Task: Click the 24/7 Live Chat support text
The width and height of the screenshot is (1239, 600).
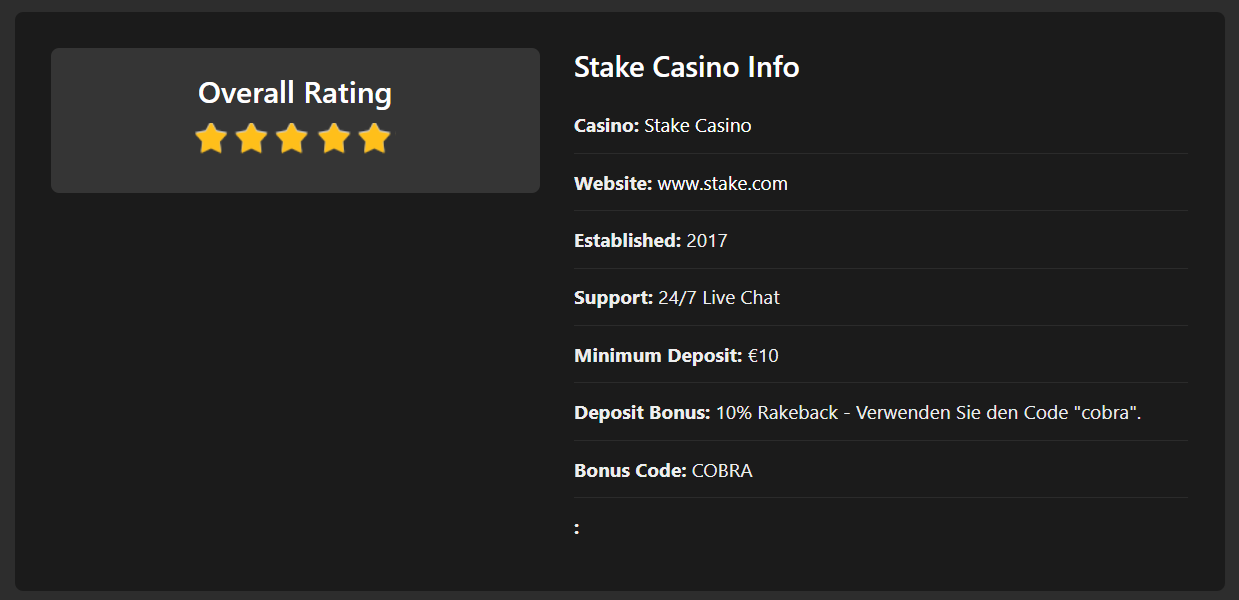Action: coord(718,298)
